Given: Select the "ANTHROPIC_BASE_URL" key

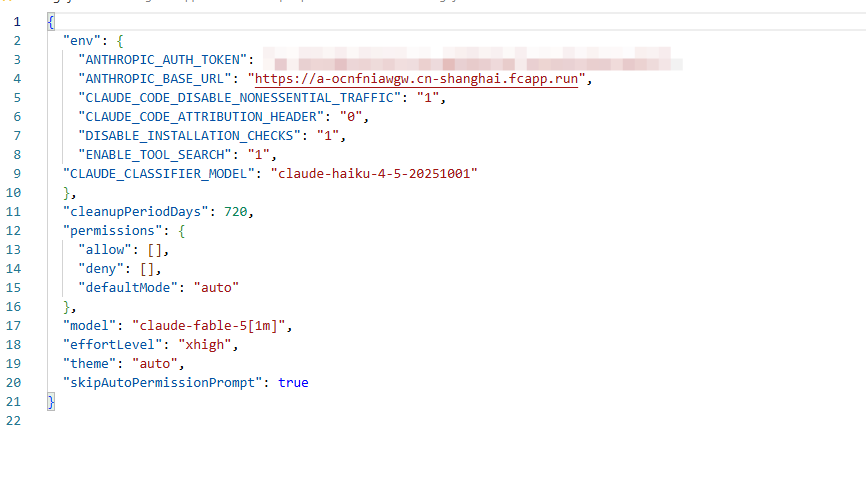Looking at the screenshot, I should coord(155,79).
